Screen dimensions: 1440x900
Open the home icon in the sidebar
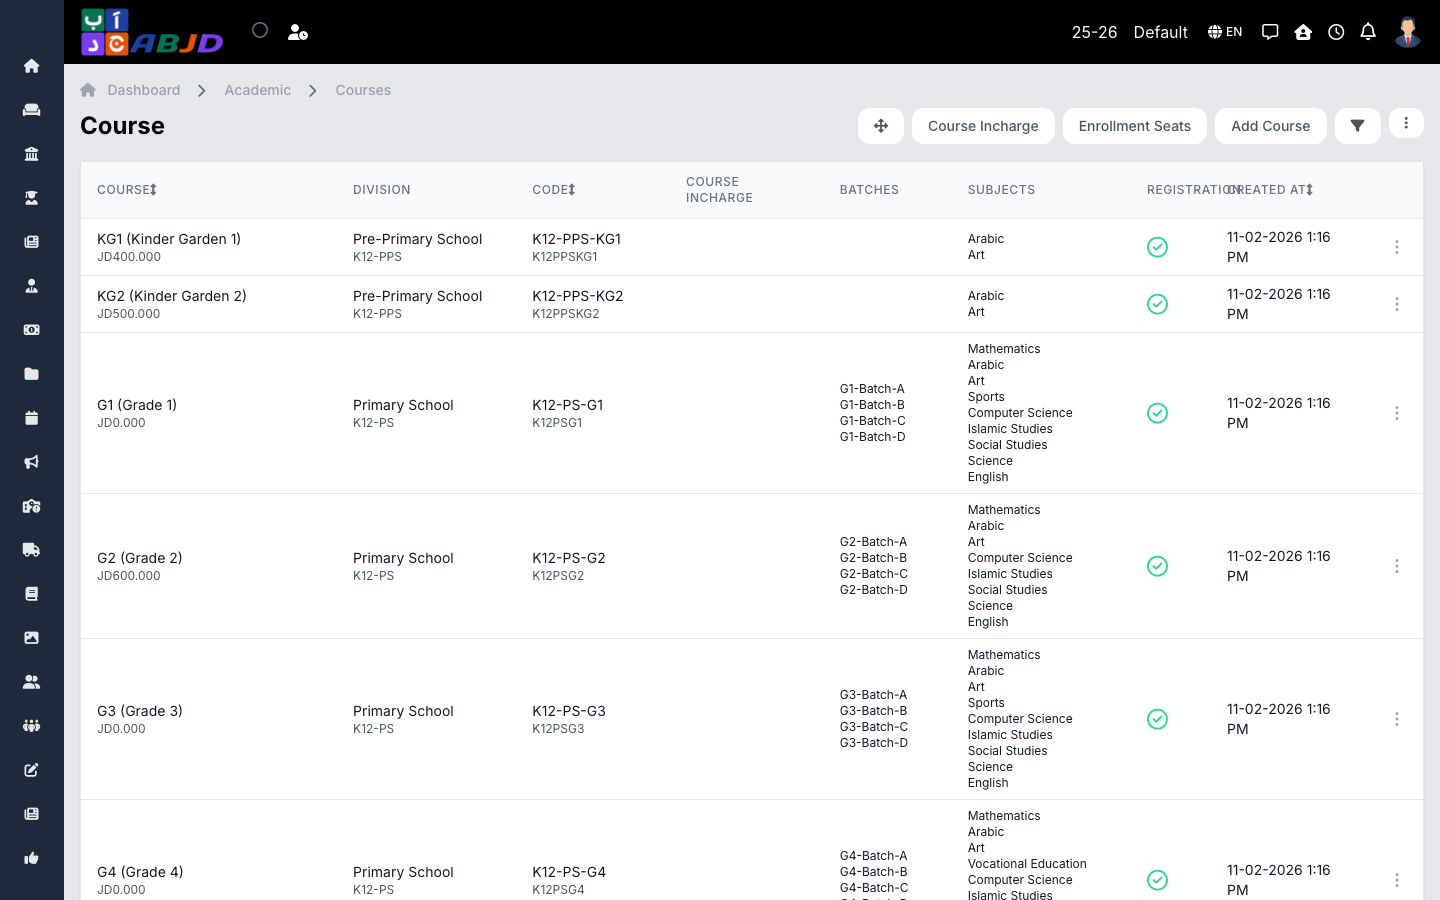[x=31, y=66]
